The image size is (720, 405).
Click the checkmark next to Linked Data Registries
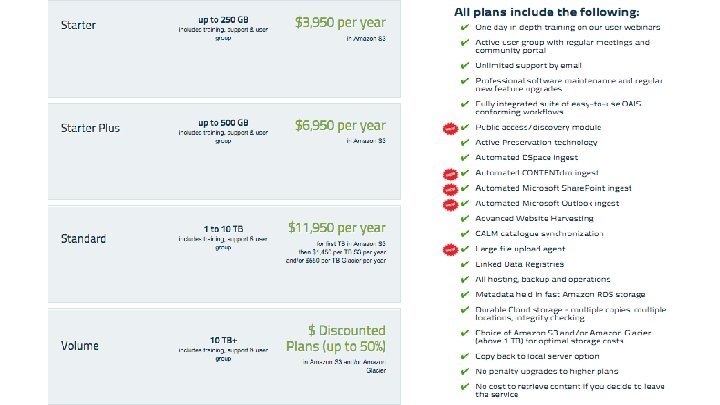[464, 263]
